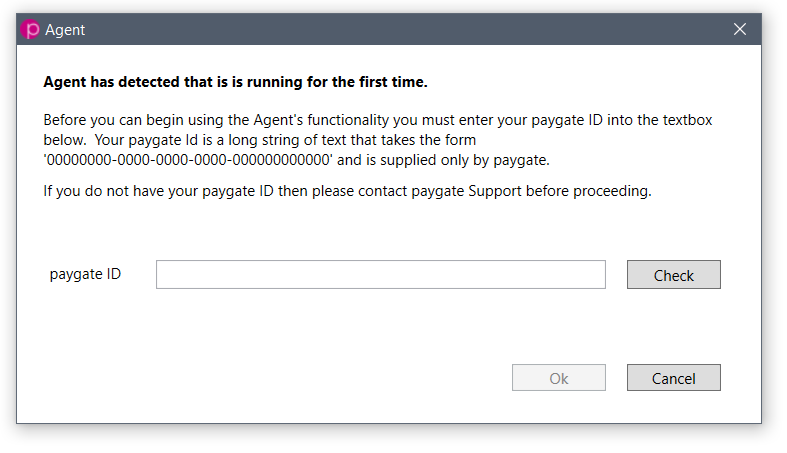Click the Check button

click(674, 274)
